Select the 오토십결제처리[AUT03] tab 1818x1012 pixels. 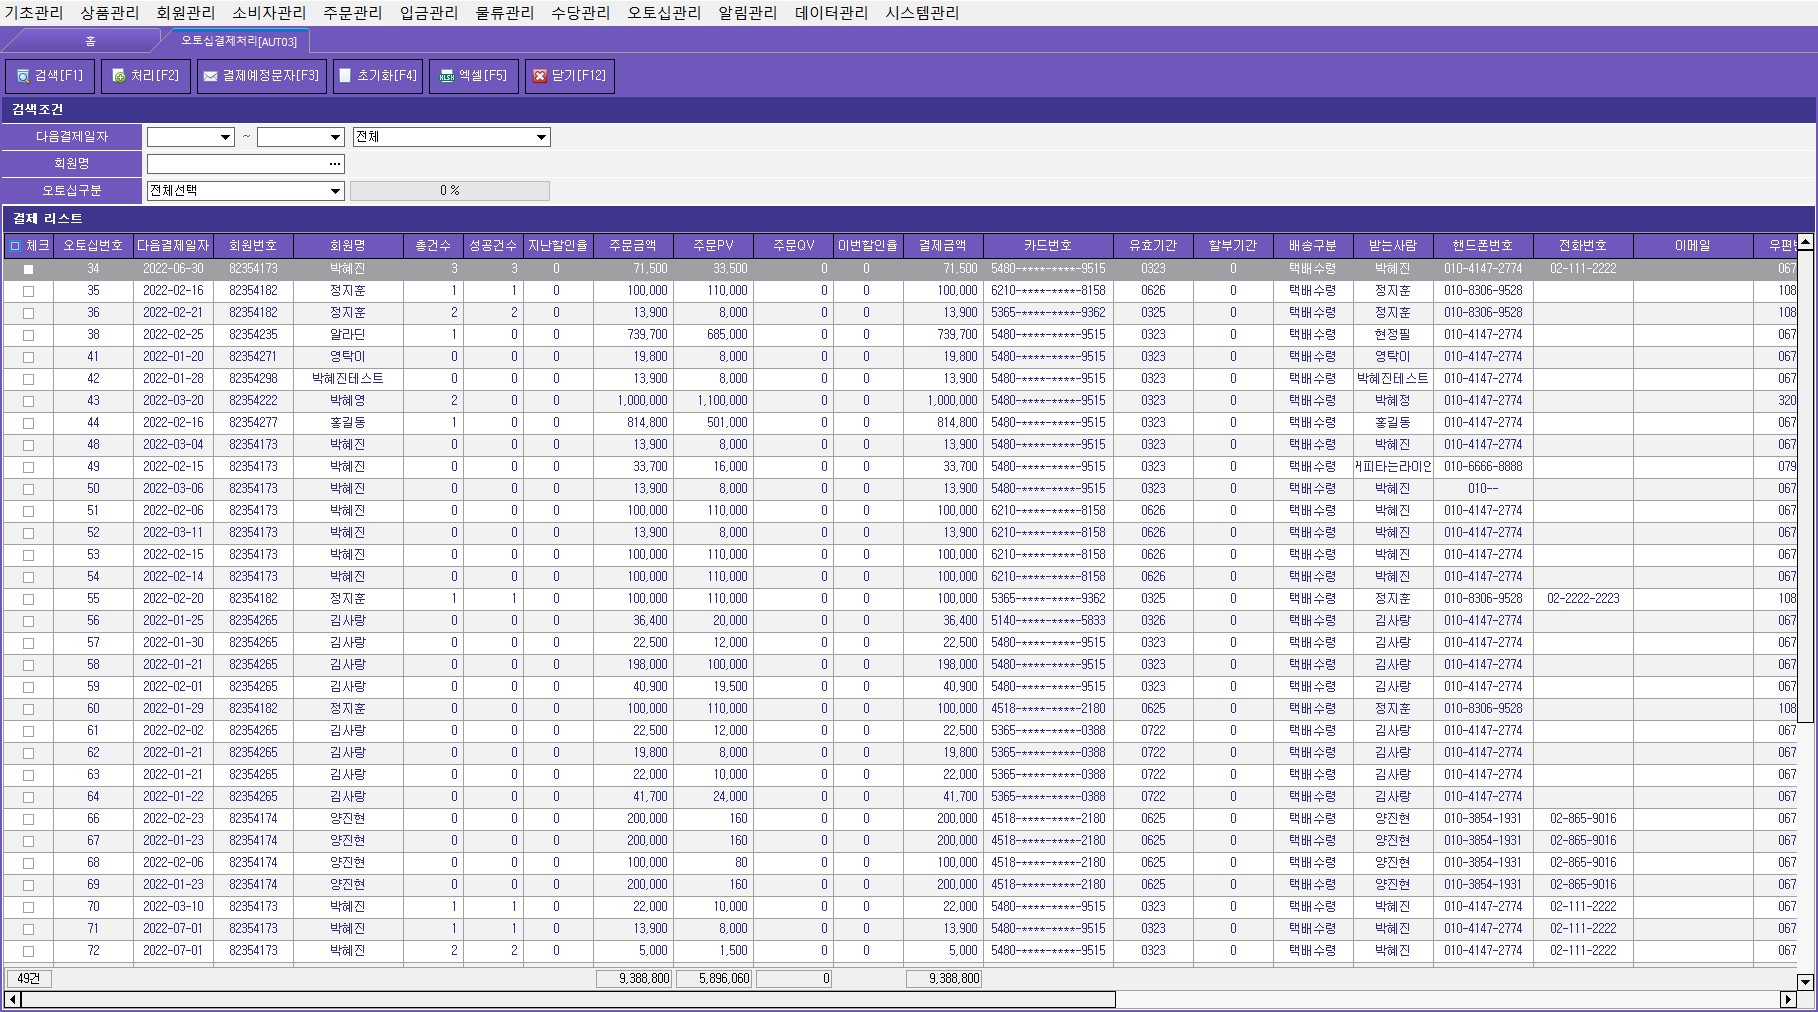(239, 41)
